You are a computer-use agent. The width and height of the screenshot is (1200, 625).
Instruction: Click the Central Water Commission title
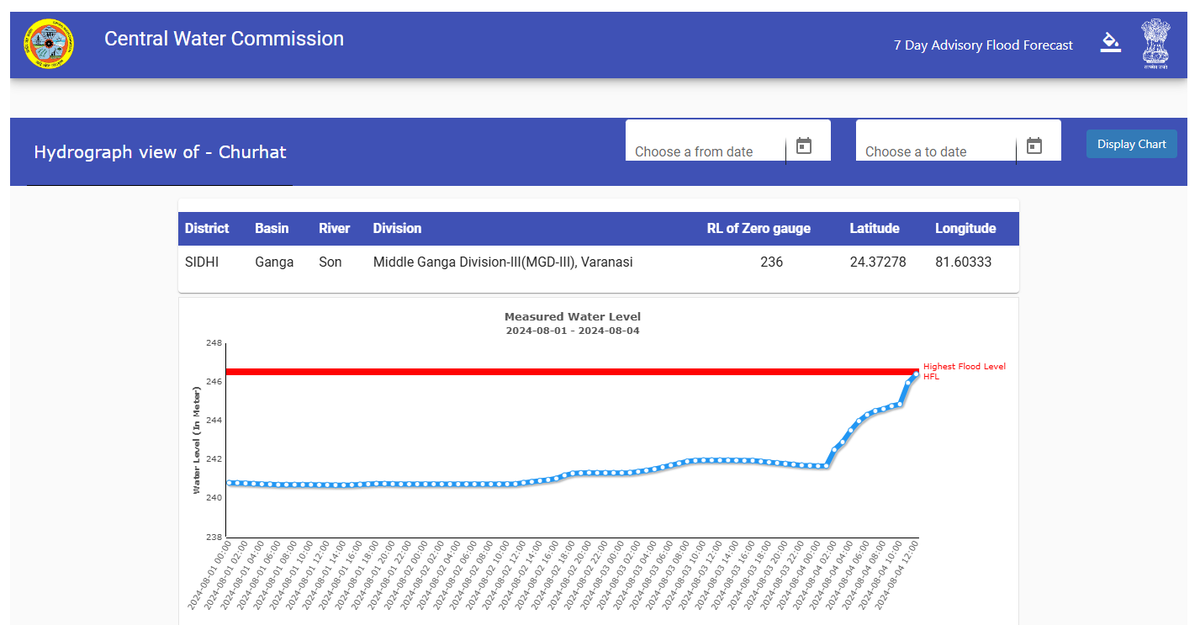pyautogui.click(x=224, y=39)
